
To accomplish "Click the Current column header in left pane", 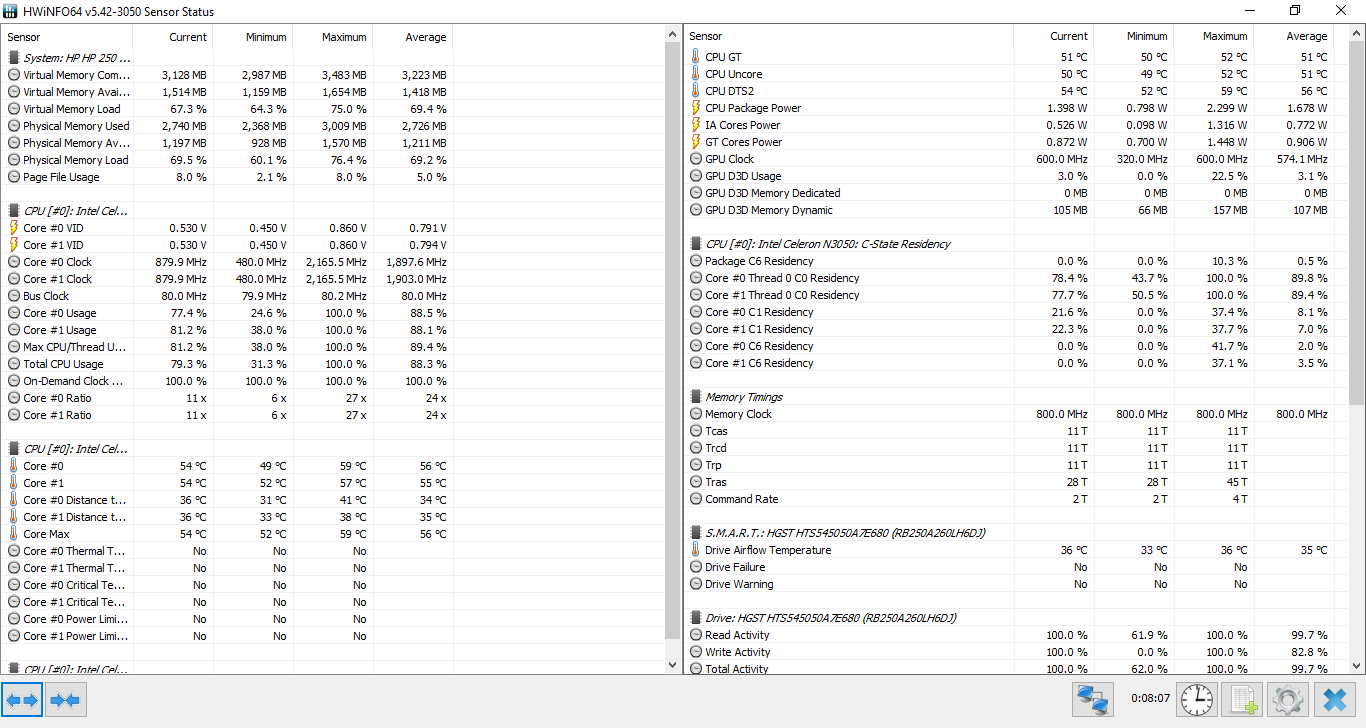I will (x=173, y=37).
